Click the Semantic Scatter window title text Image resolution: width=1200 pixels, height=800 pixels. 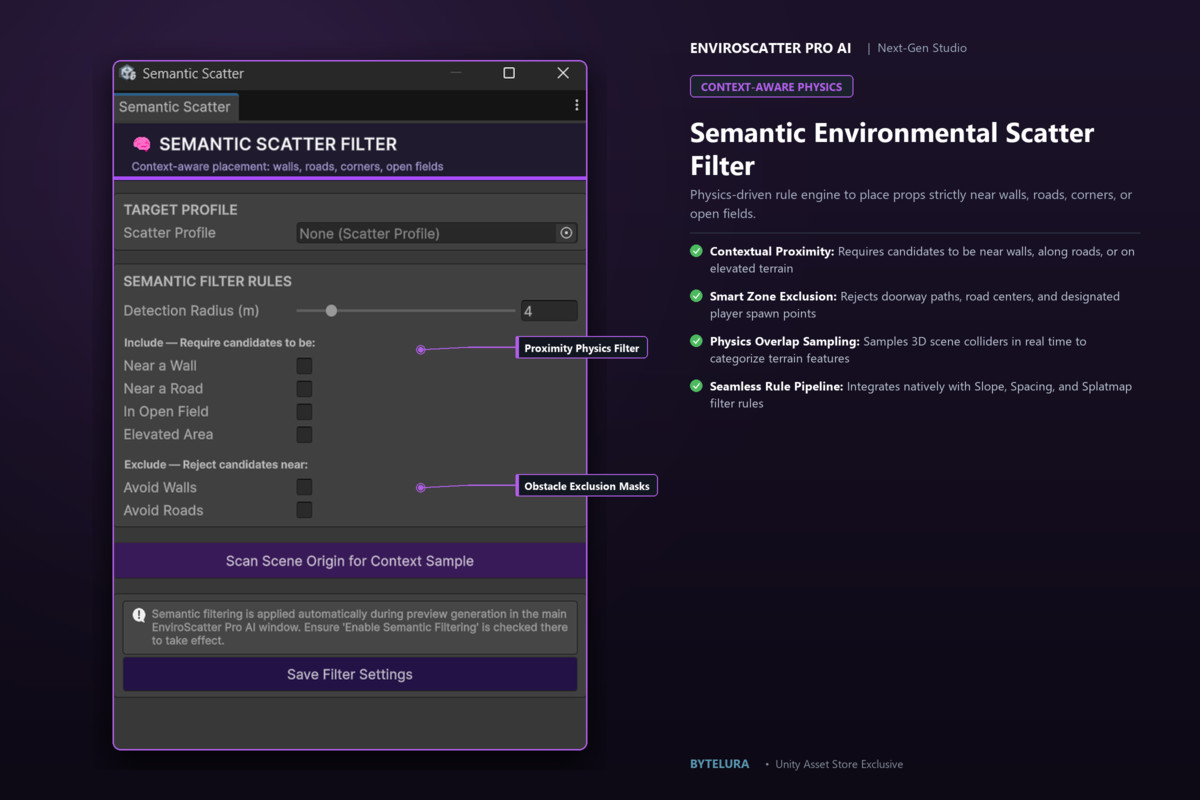coord(193,73)
